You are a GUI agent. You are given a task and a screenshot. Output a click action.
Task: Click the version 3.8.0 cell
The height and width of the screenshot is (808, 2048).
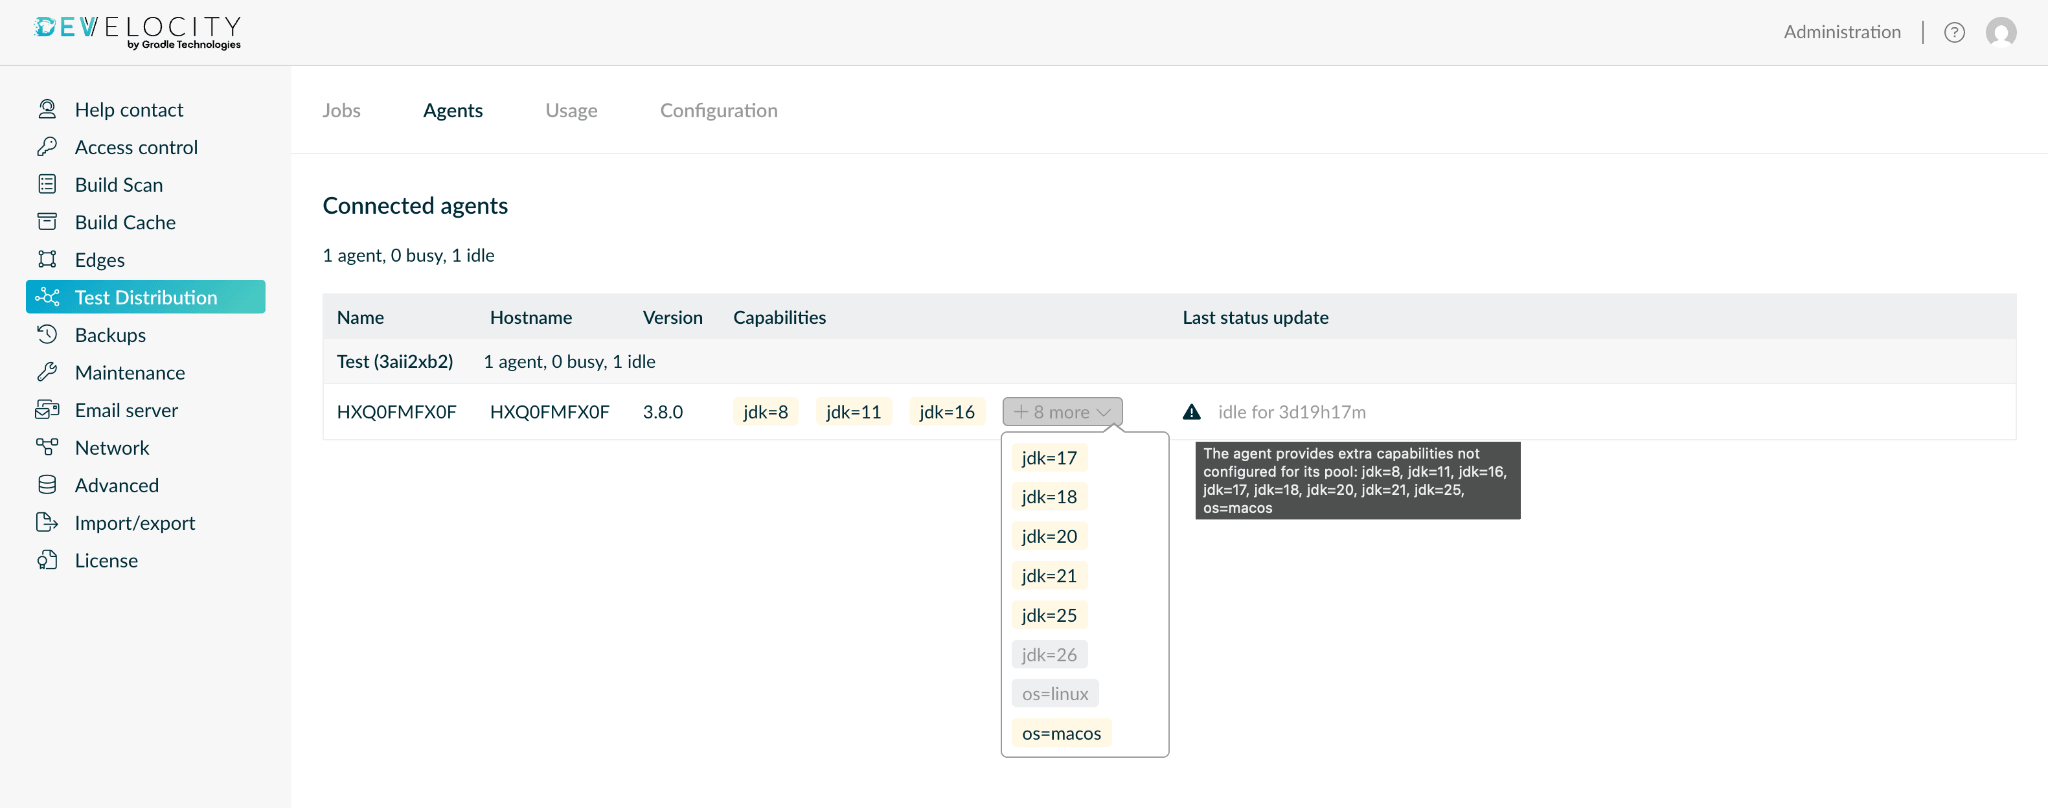point(663,412)
